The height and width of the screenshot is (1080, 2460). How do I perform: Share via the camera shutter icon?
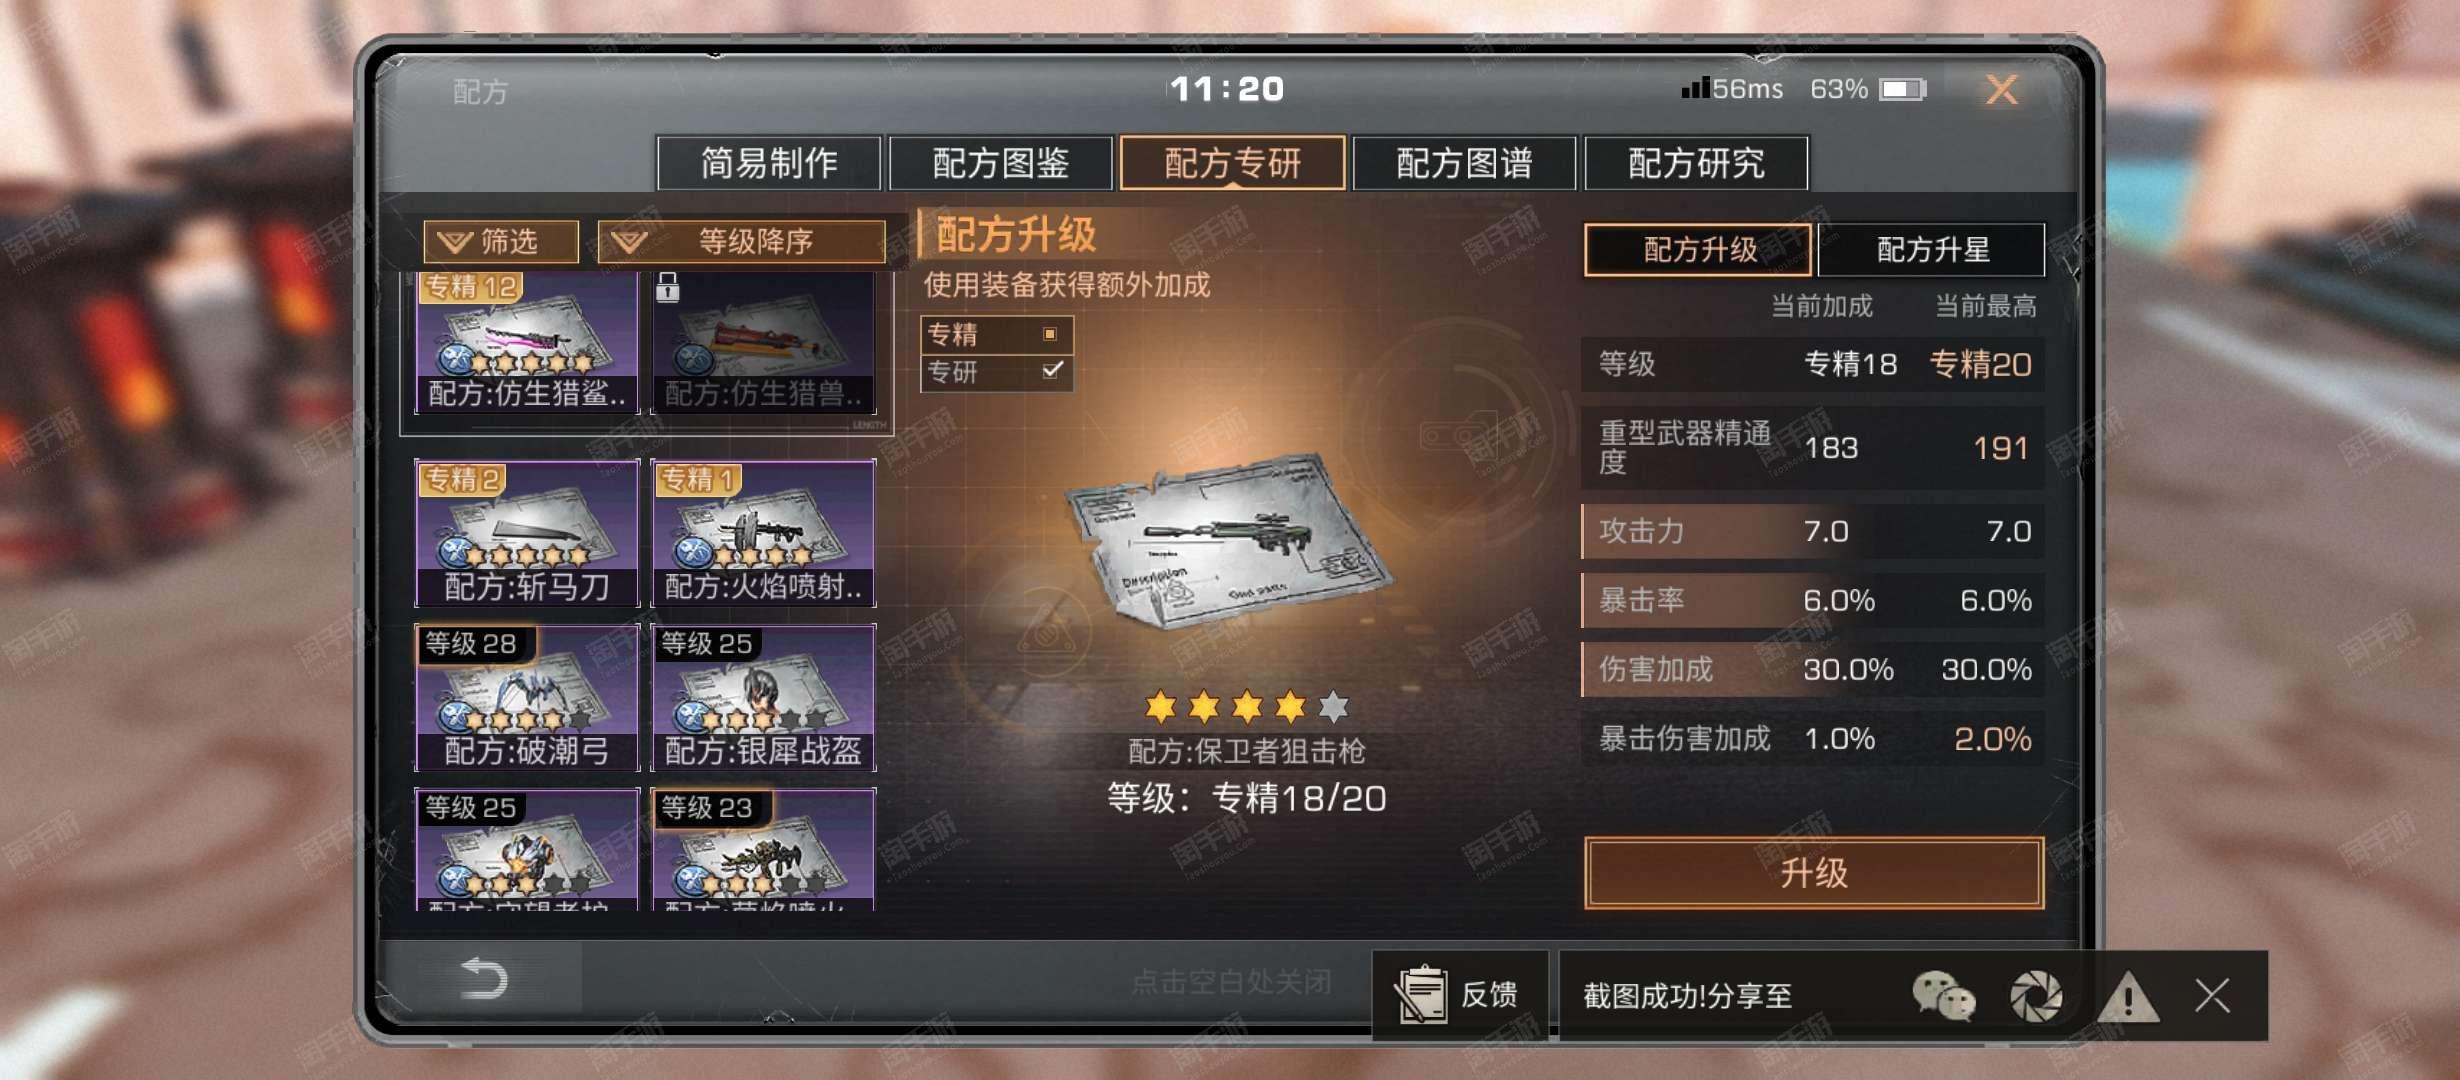pos(2036,996)
